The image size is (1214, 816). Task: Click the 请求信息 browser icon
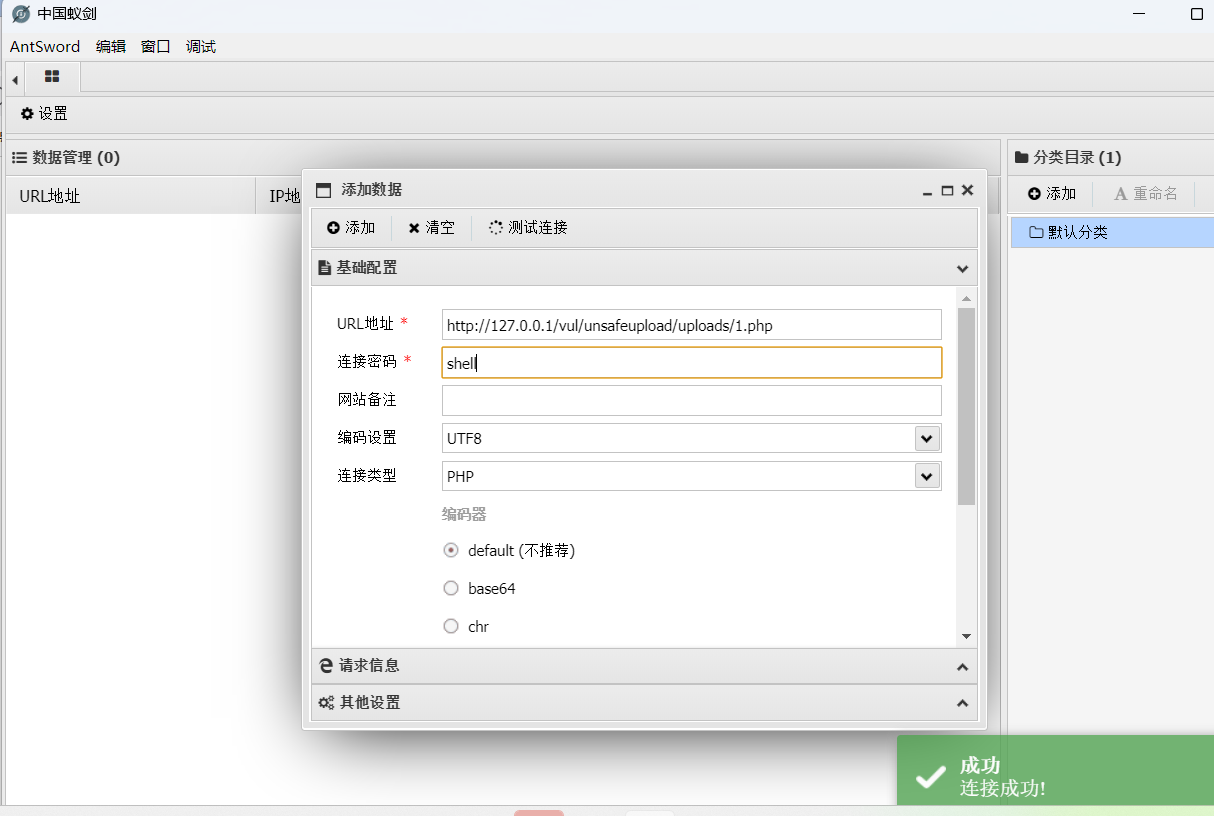pyautogui.click(x=325, y=665)
